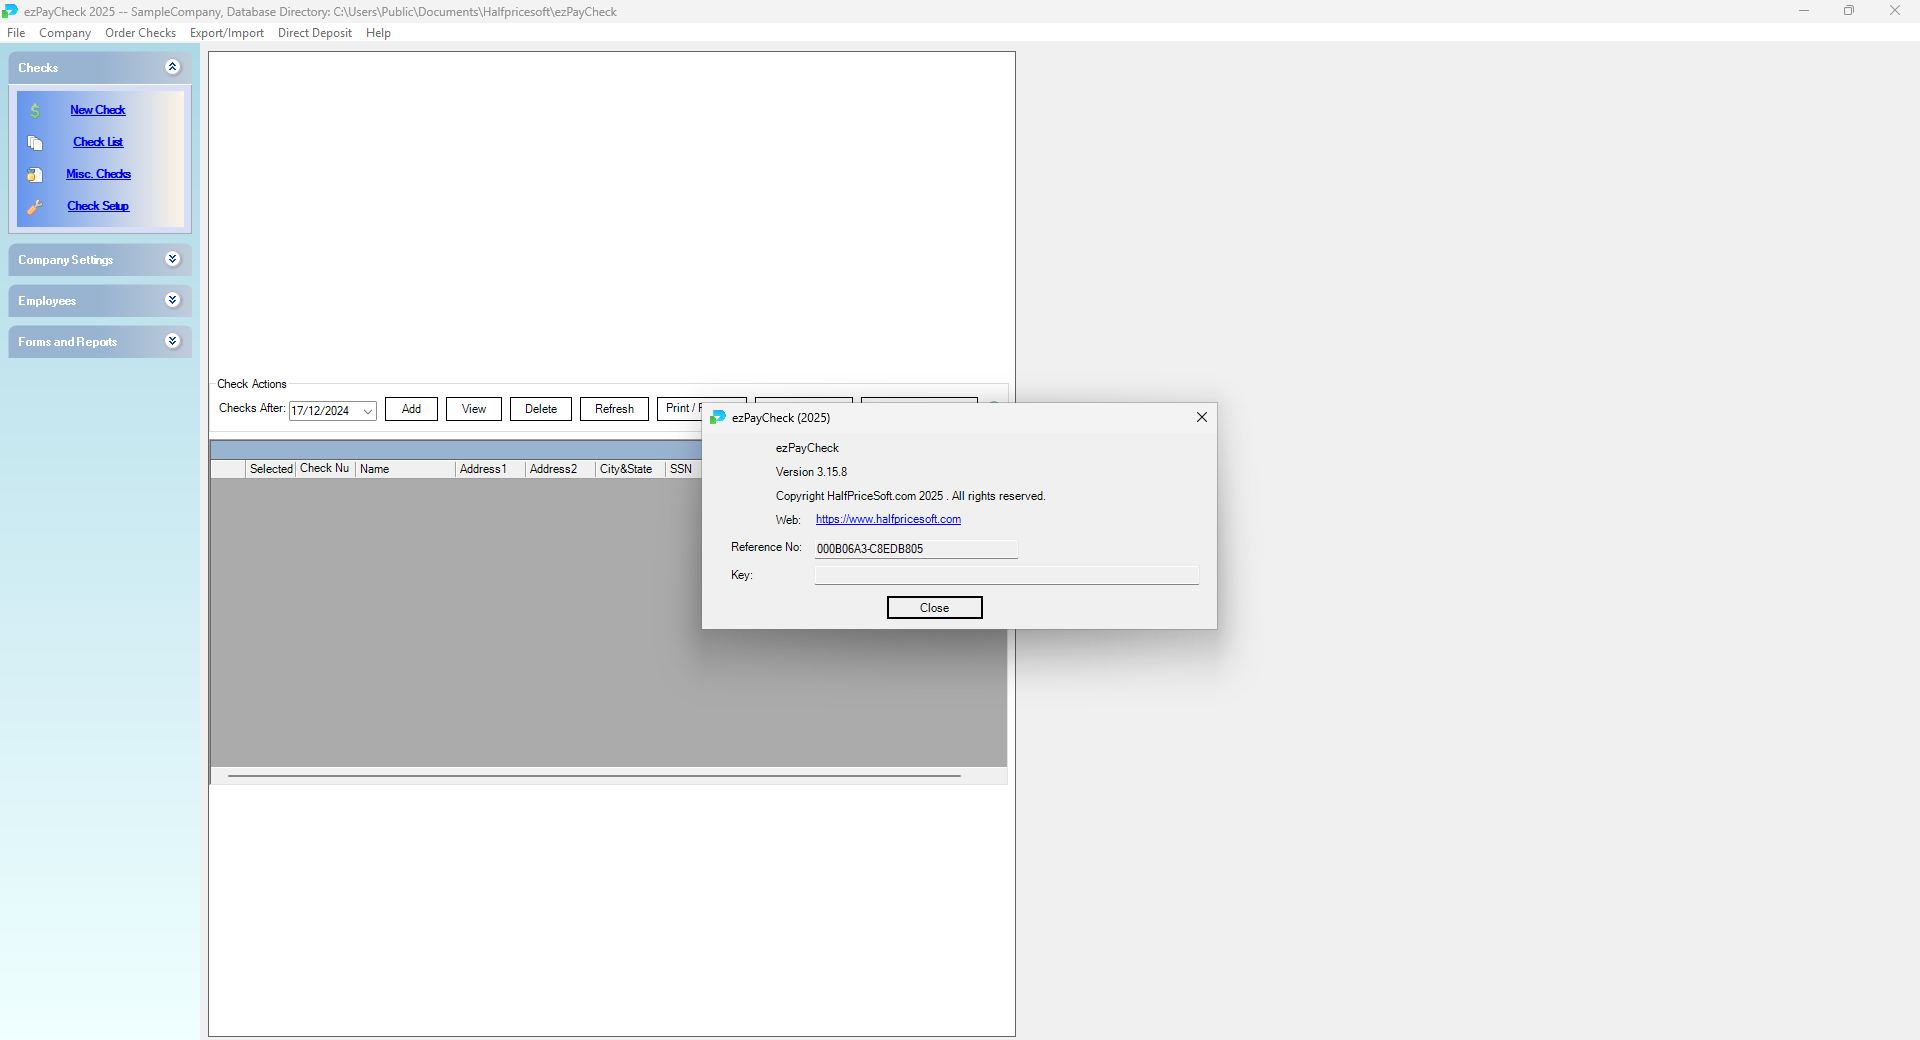Click the horizontal scrollbar of check list
The image size is (1920, 1040).
click(x=594, y=776)
